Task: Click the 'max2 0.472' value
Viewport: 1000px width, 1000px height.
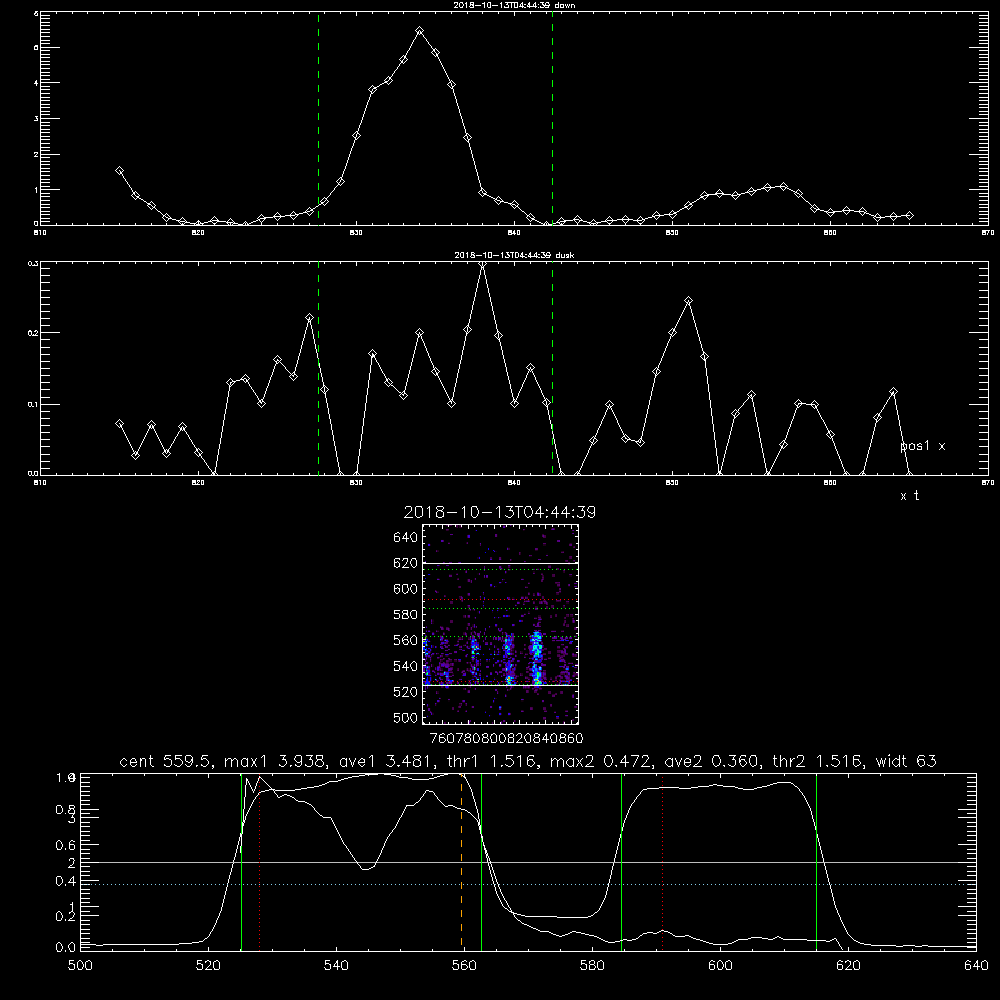Action: (x=598, y=761)
